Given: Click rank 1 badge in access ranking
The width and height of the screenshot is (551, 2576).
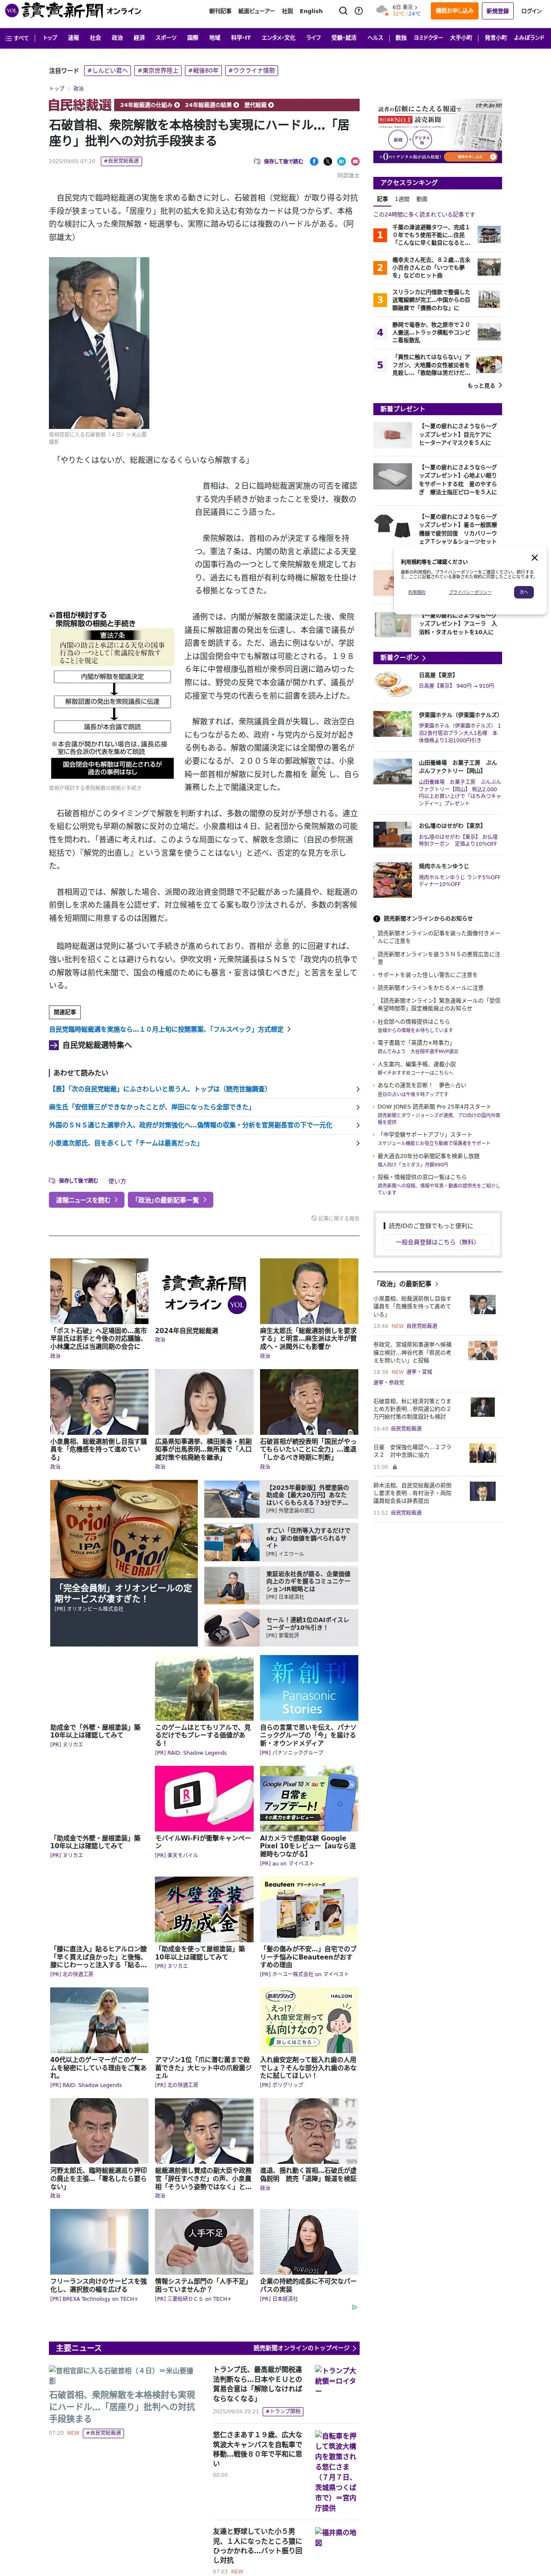Looking at the screenshot, I should point(380,235).
